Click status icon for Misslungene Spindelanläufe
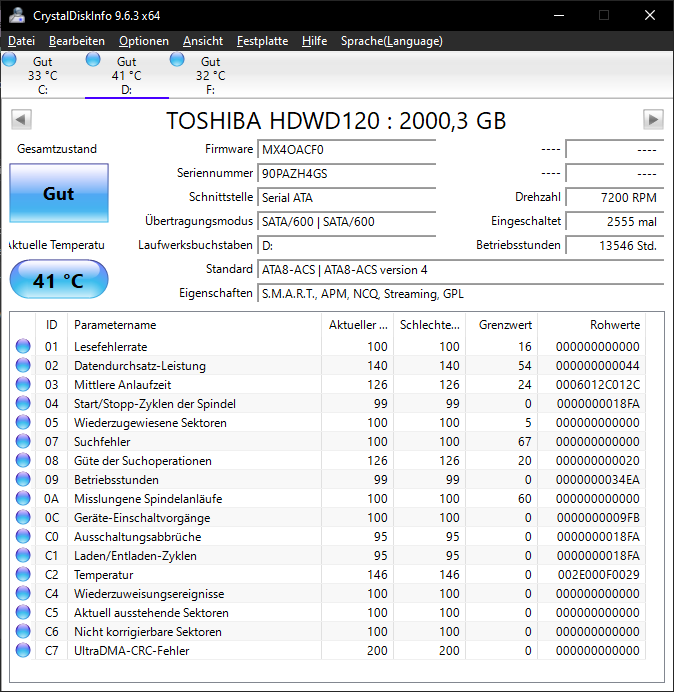 tap(23, 498)
